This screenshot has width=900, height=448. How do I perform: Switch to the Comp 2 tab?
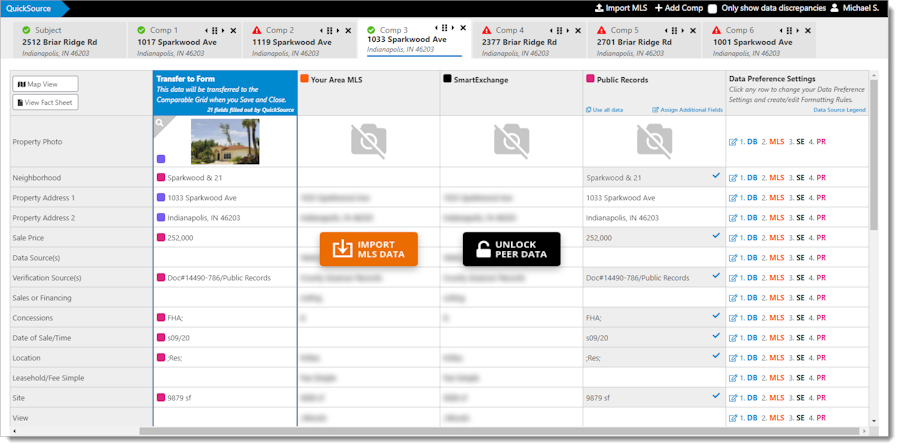click(x=299, y=41)
